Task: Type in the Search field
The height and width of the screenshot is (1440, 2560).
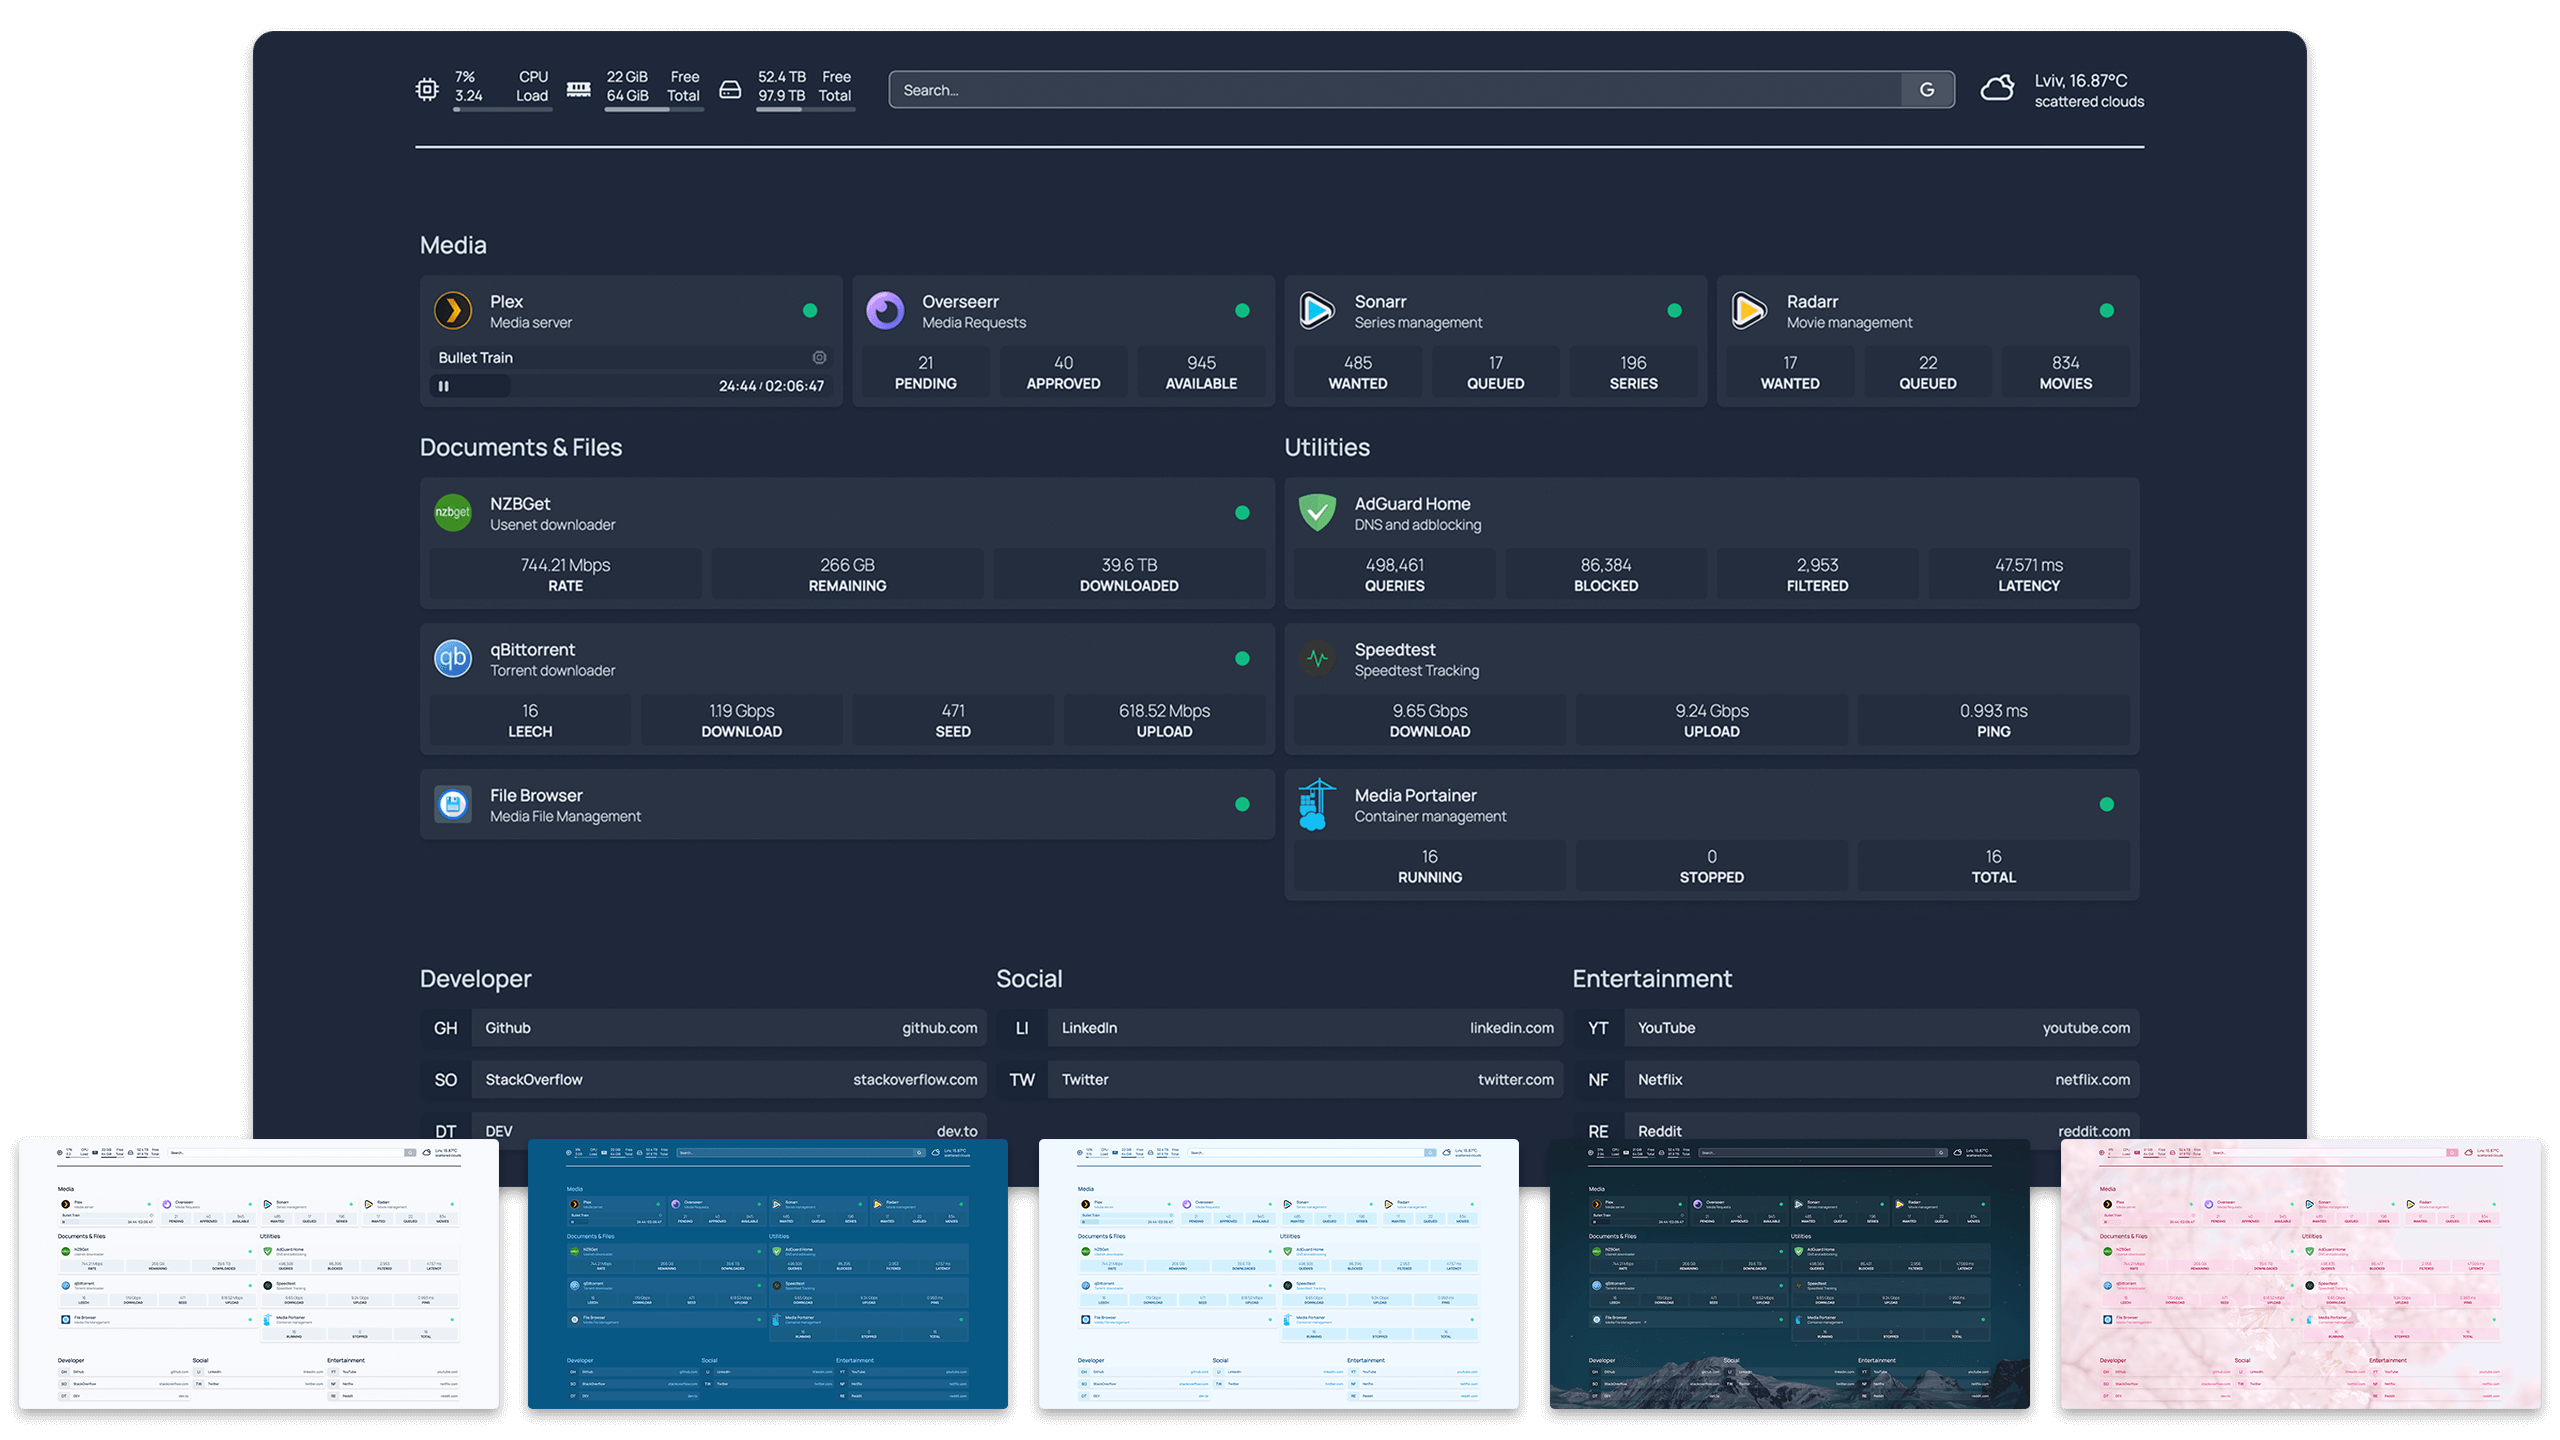Action: pos(1395,90)
